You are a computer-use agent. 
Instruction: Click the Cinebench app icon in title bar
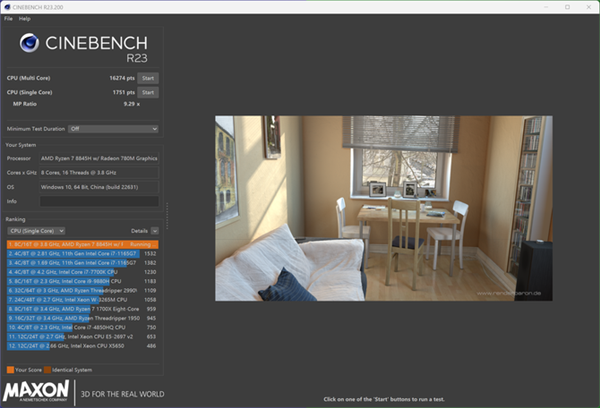[x=8, y=6]
